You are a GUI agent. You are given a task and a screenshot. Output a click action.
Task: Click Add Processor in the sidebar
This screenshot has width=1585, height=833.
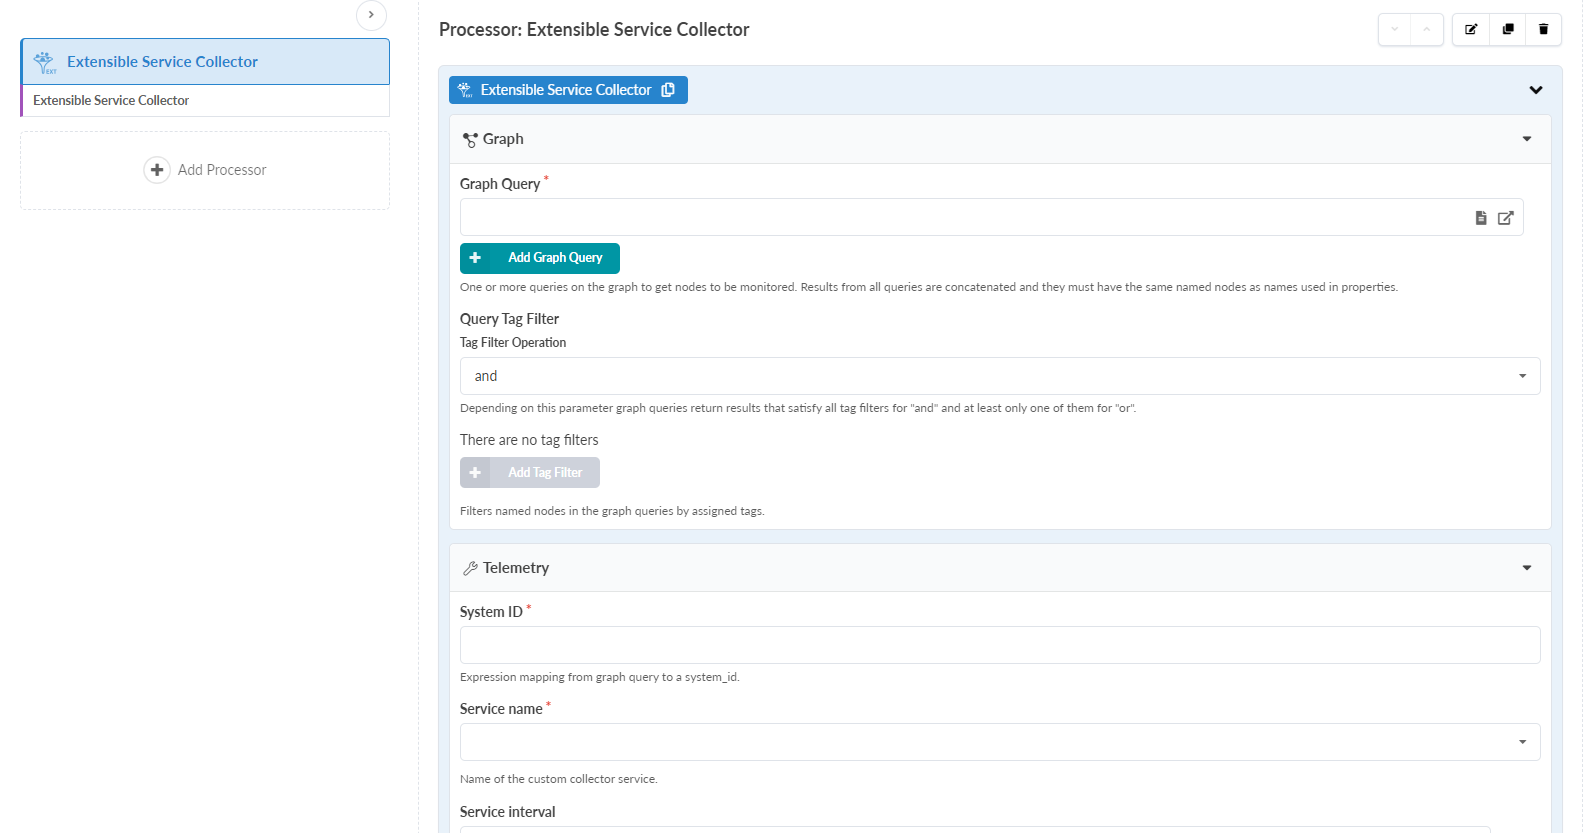pyautogui.click(x=205, y=170)
